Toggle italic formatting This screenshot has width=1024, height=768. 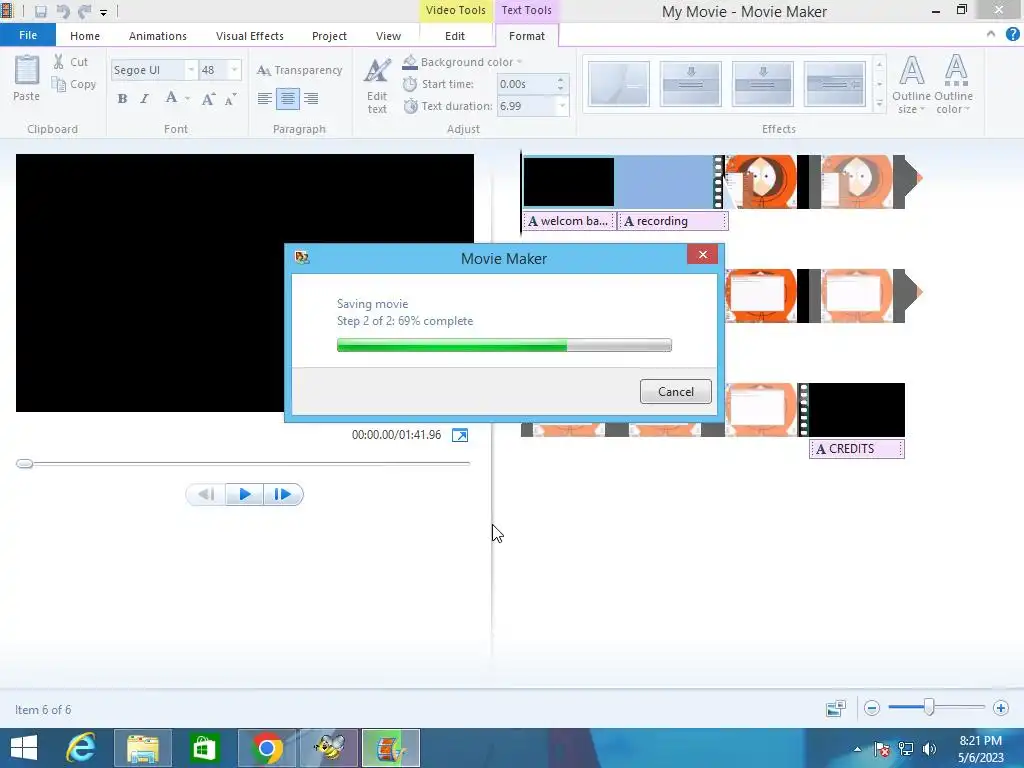click(x=144, y=99)
